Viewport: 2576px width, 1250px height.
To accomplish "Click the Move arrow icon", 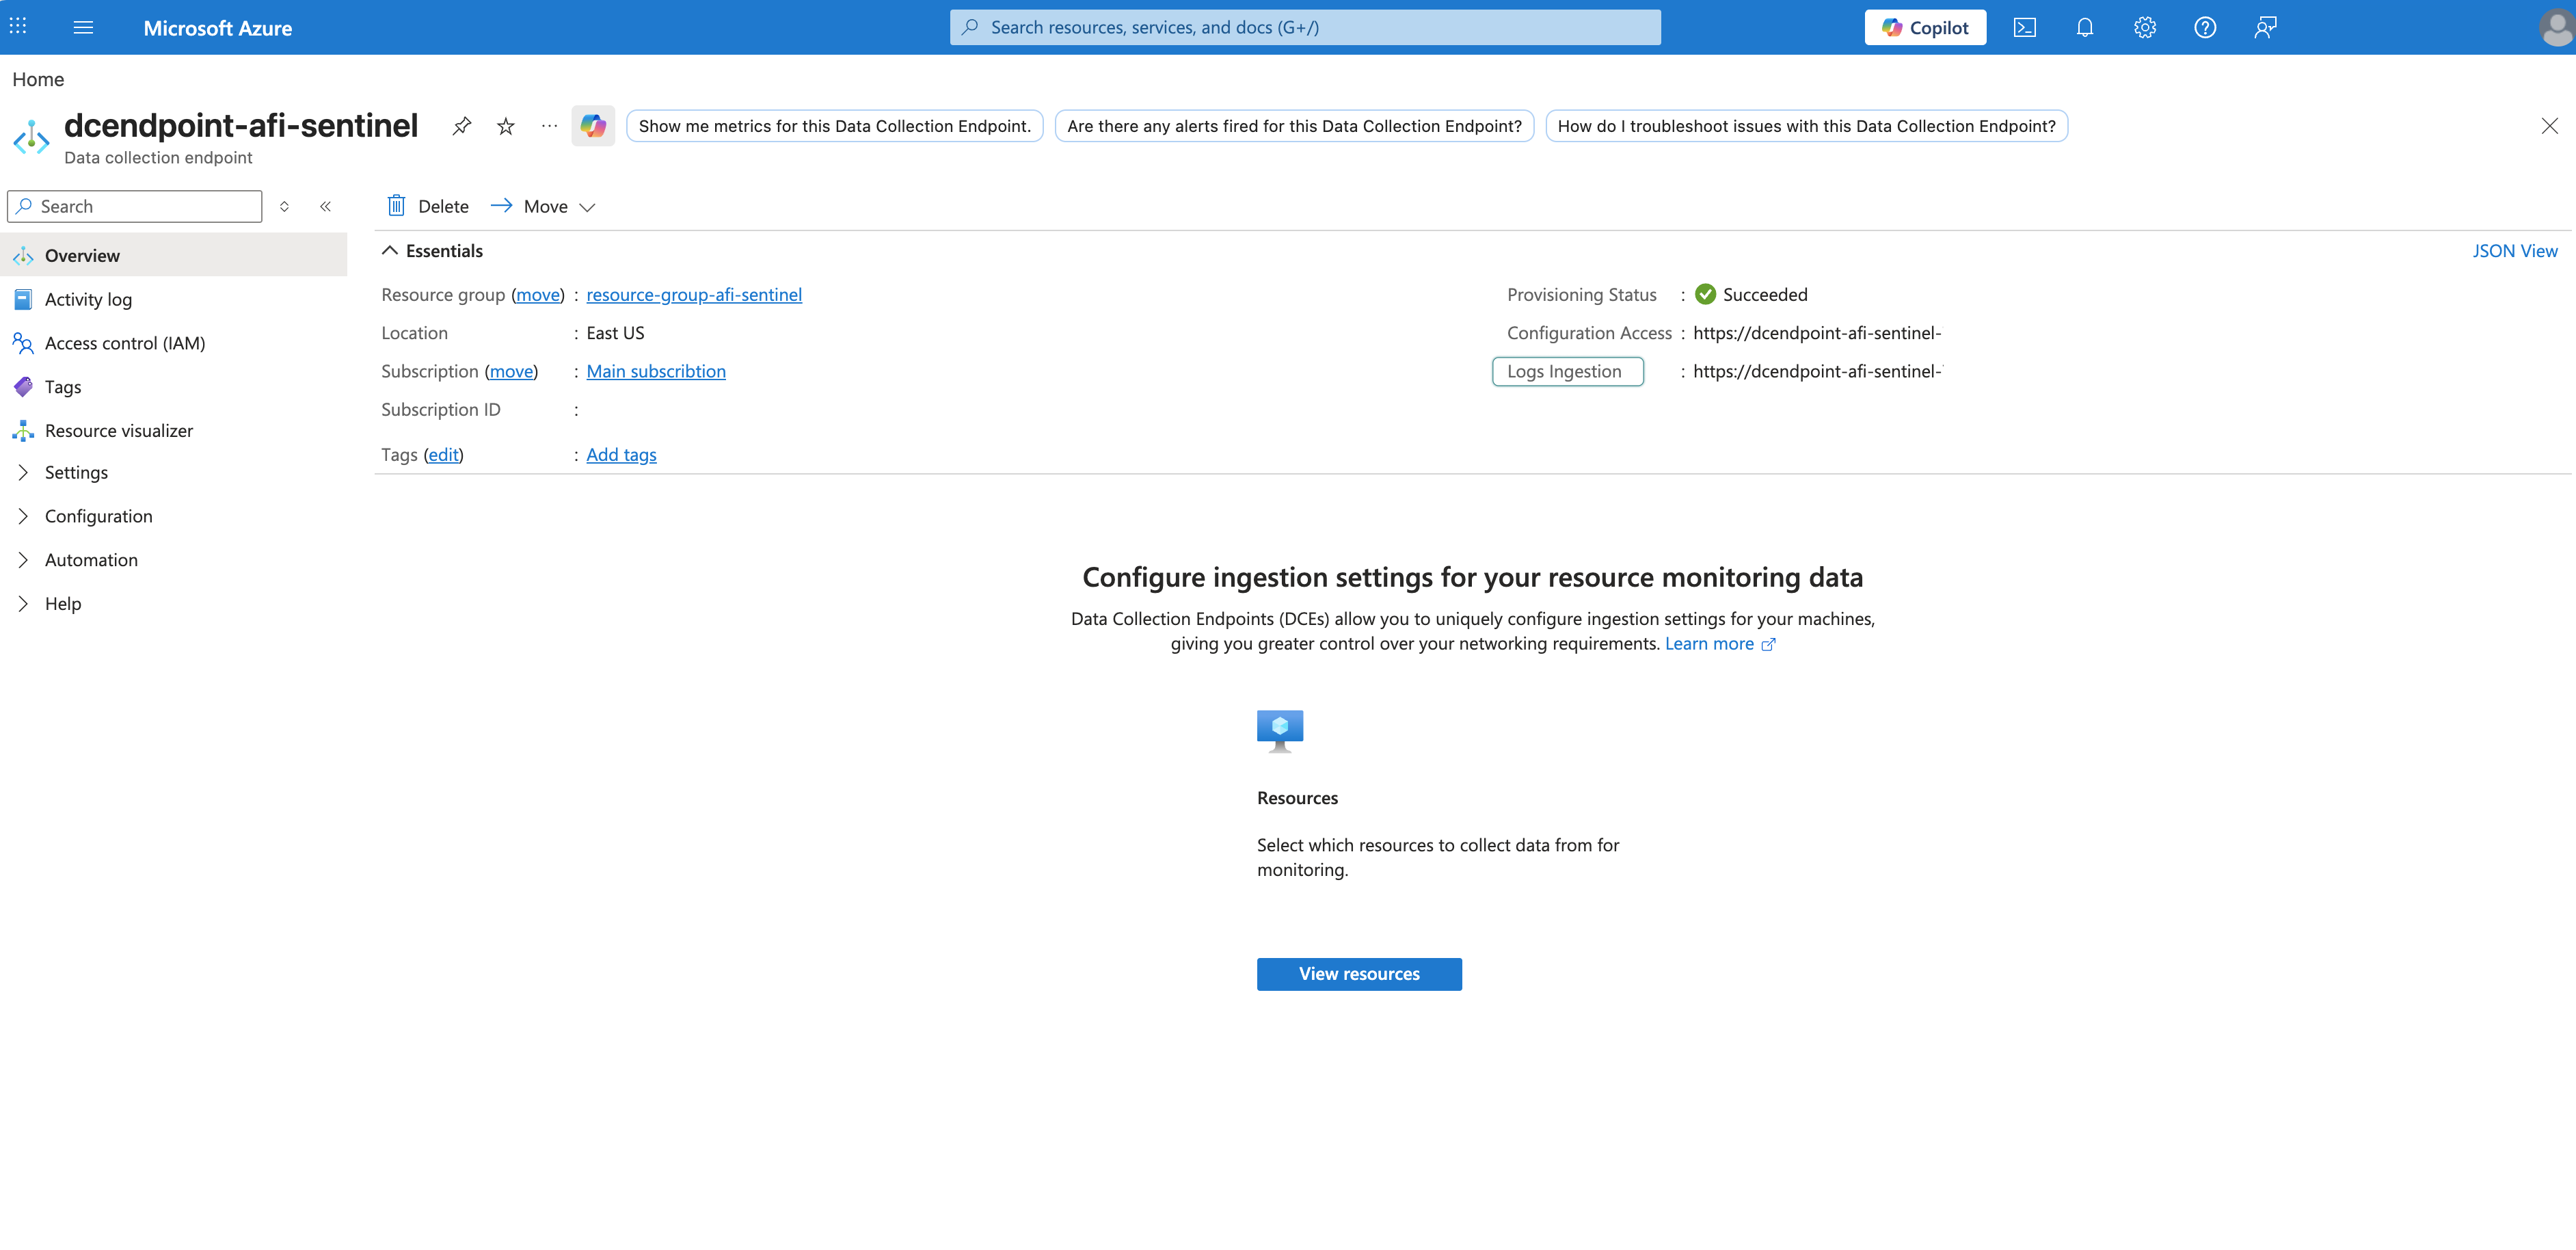I will (501, 205).
